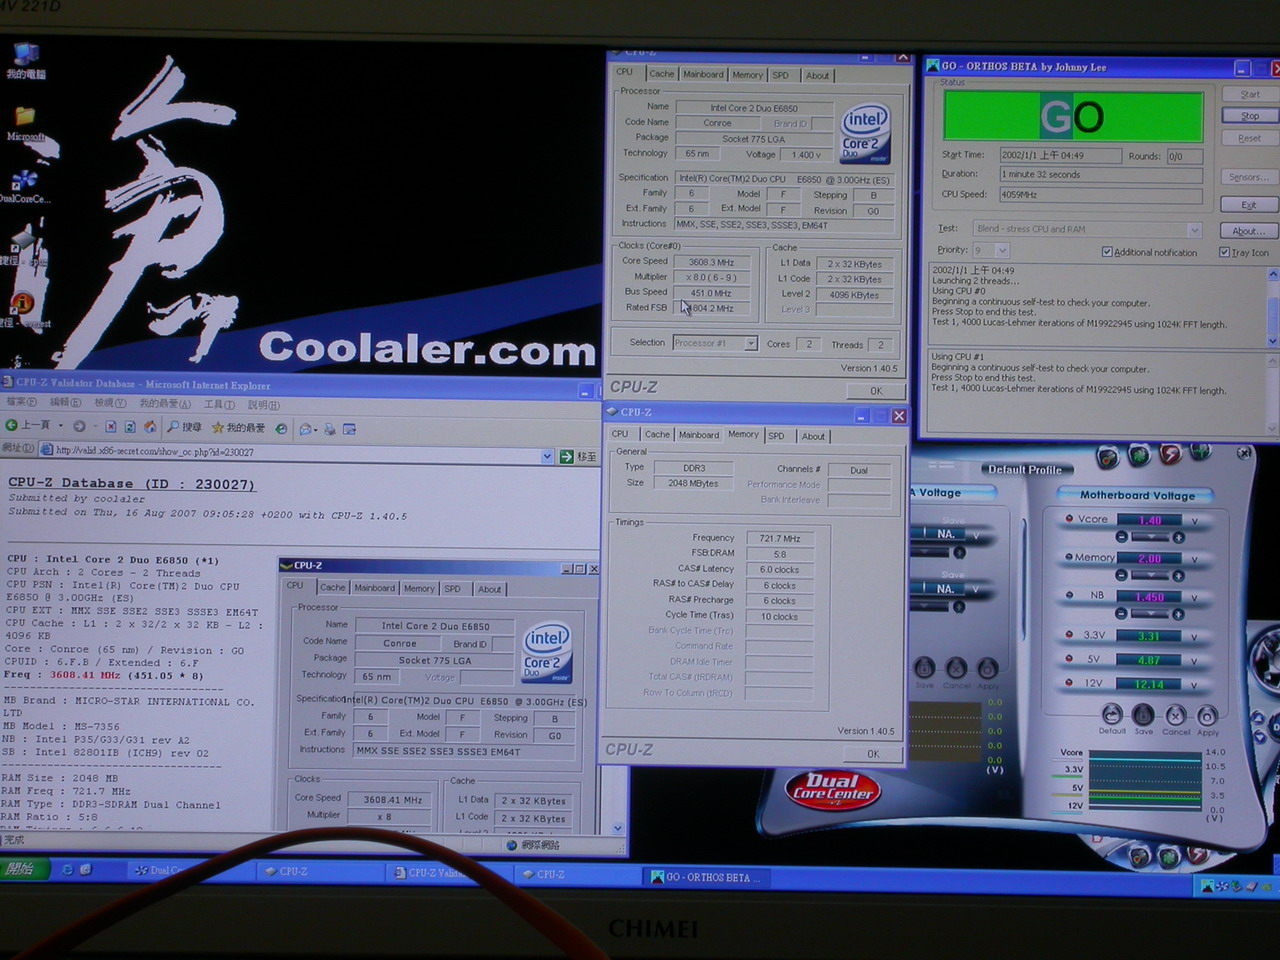Click the 12V voltage reading 12.14
The image size is (1280, 960).
(1150, 684)
